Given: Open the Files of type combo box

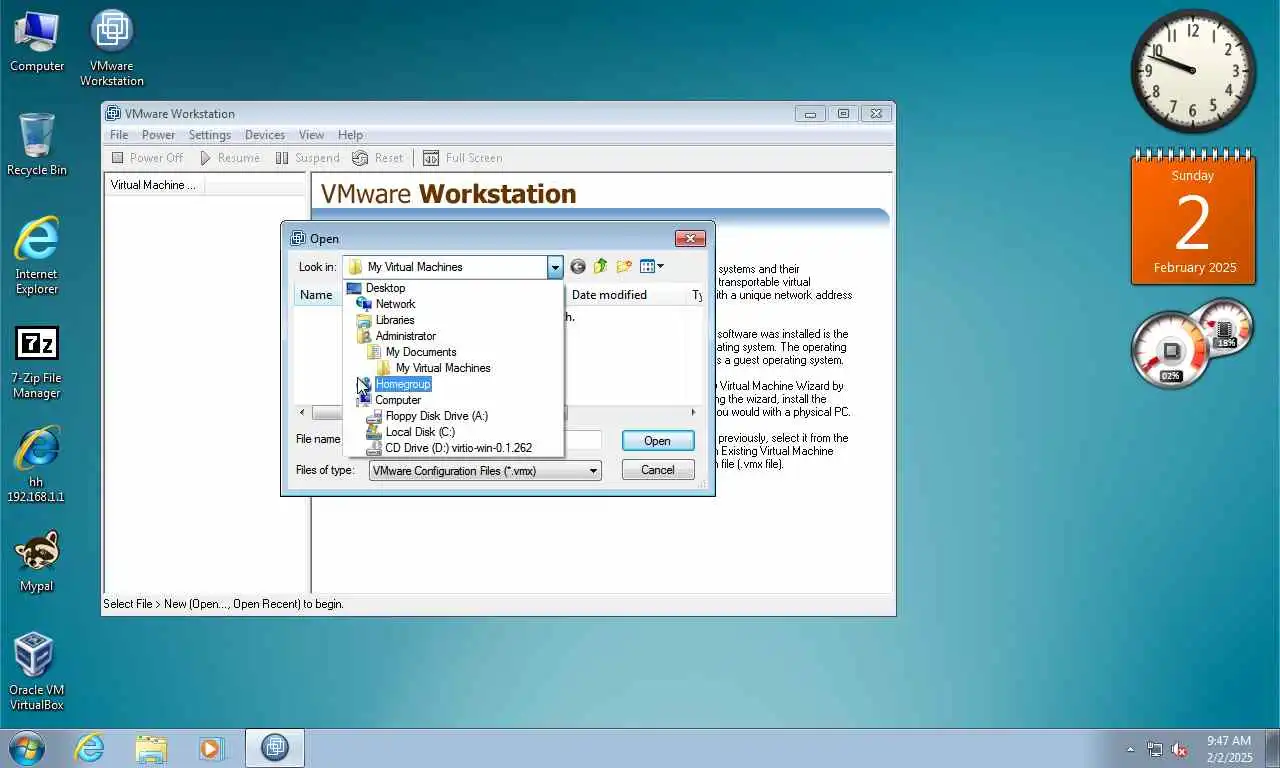Looking at the screenshot, I should pyautogui.click(x=485, y=470).
